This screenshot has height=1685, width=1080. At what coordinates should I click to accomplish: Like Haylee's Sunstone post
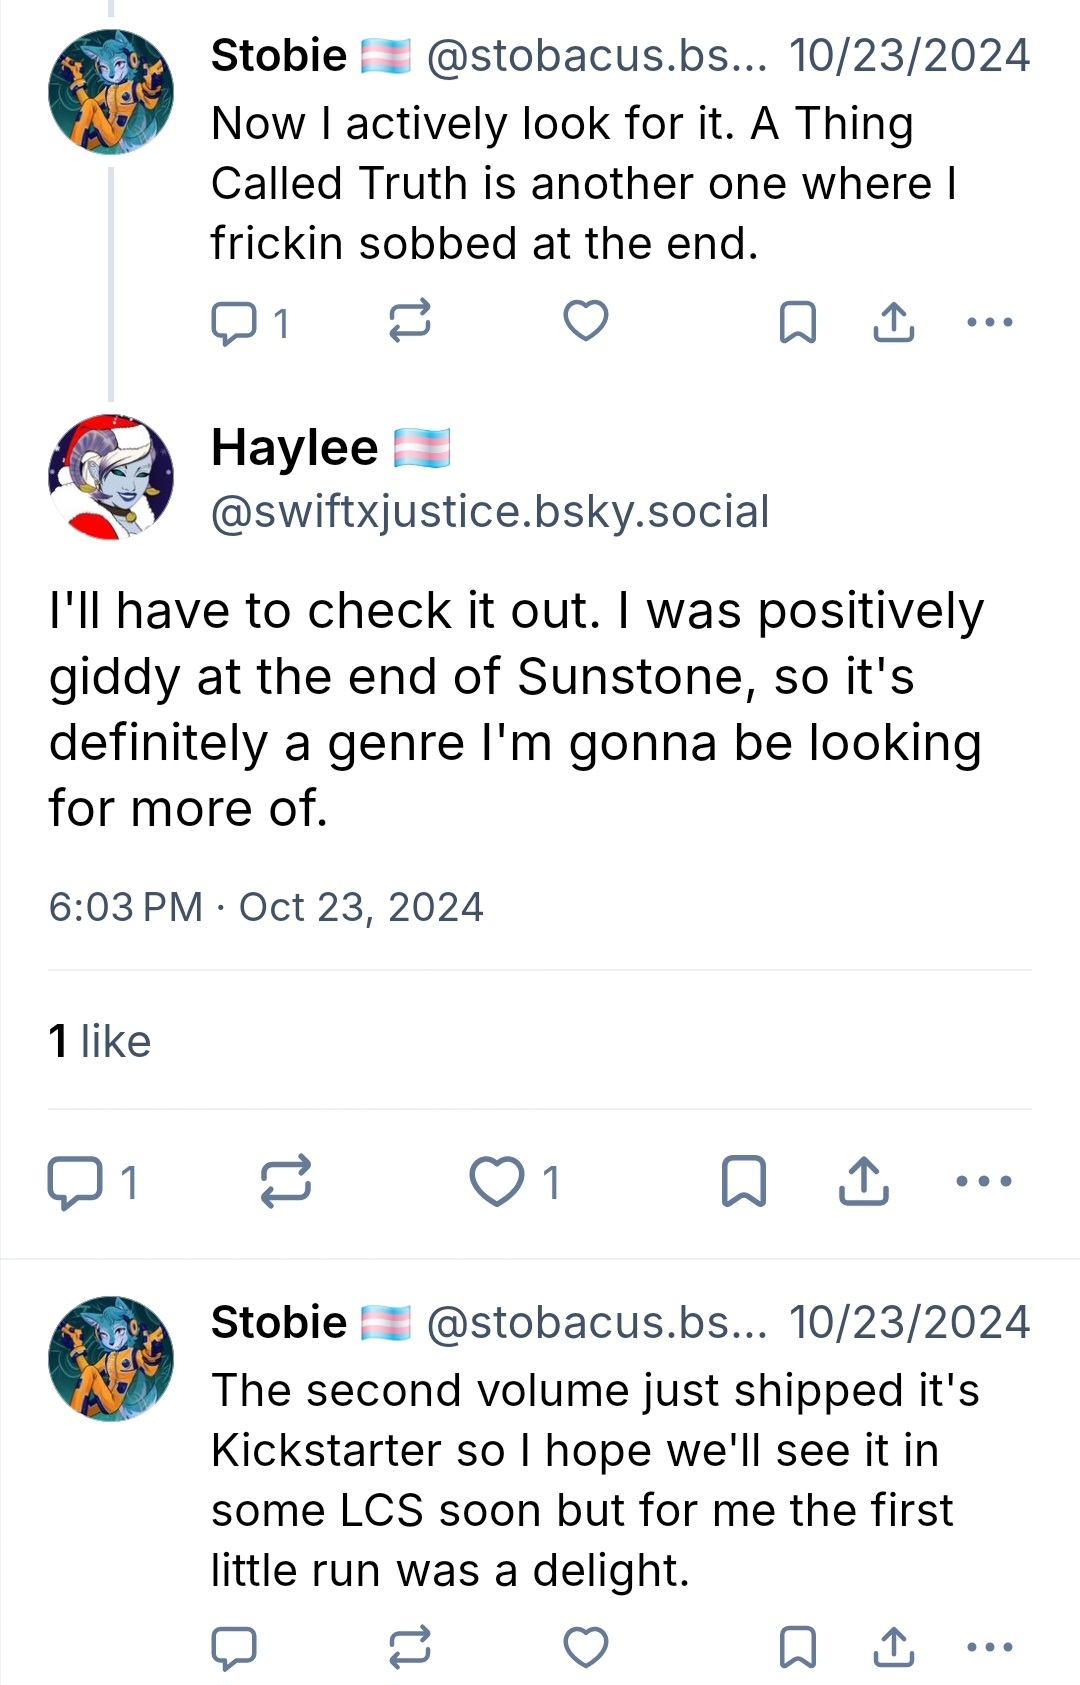(x=497, y=1182)
